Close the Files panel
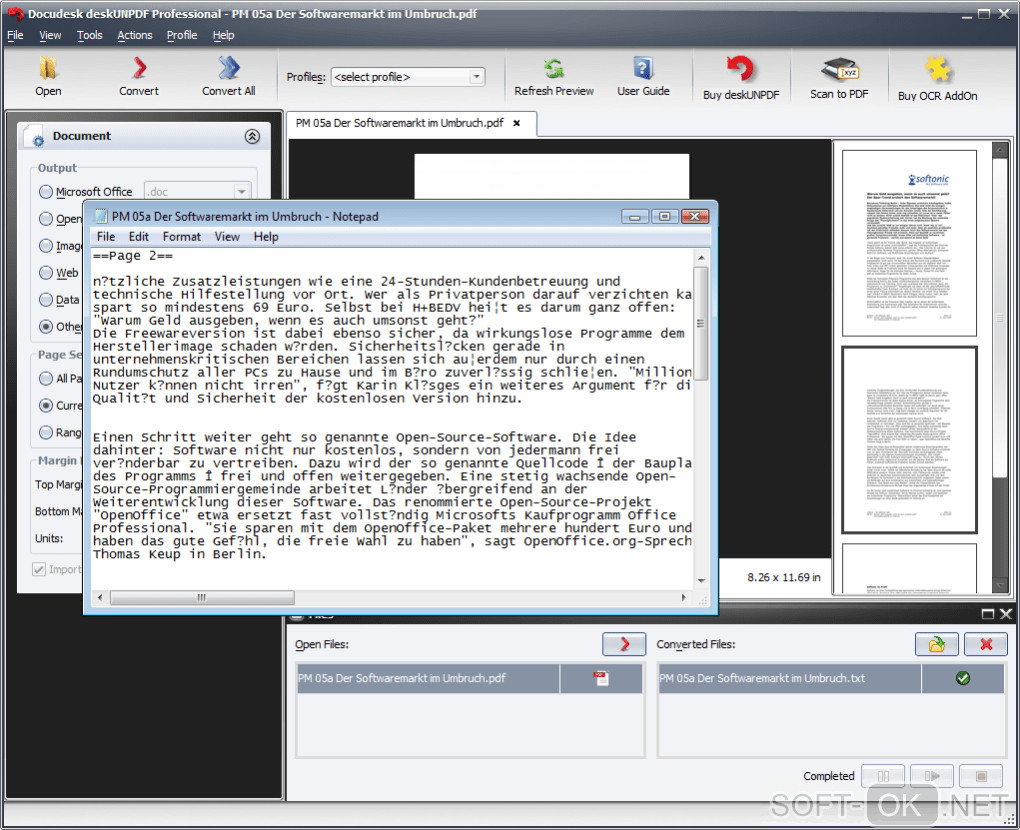The image size is (1020, 830). (1006, 614)
